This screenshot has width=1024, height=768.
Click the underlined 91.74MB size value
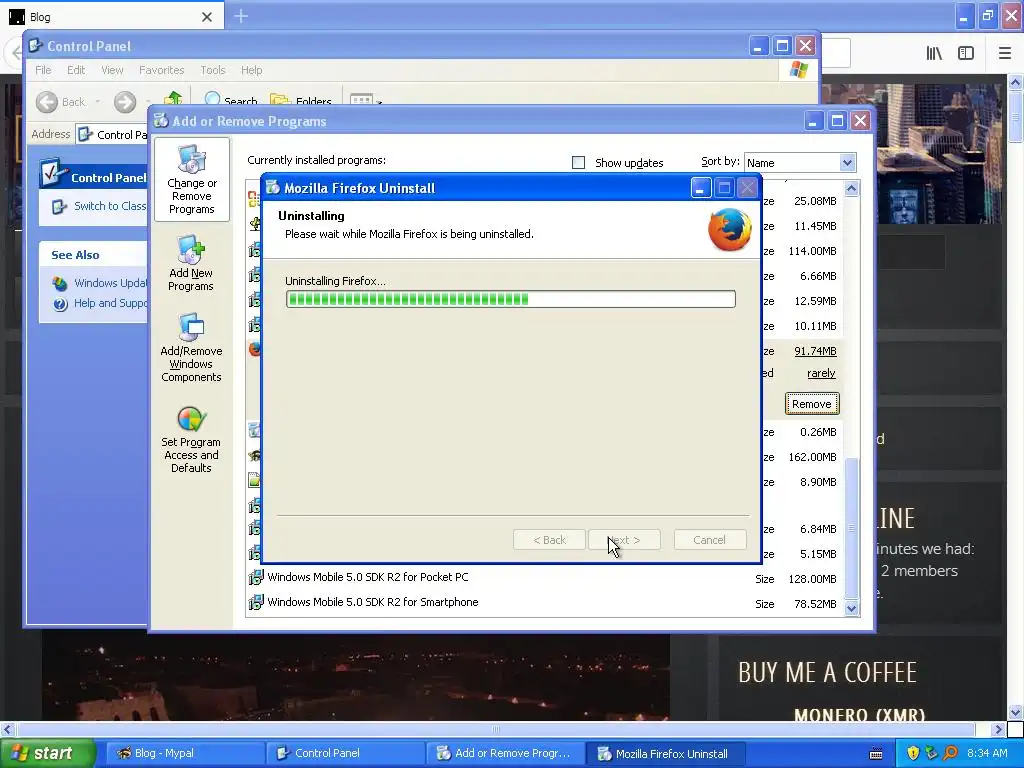815,351
